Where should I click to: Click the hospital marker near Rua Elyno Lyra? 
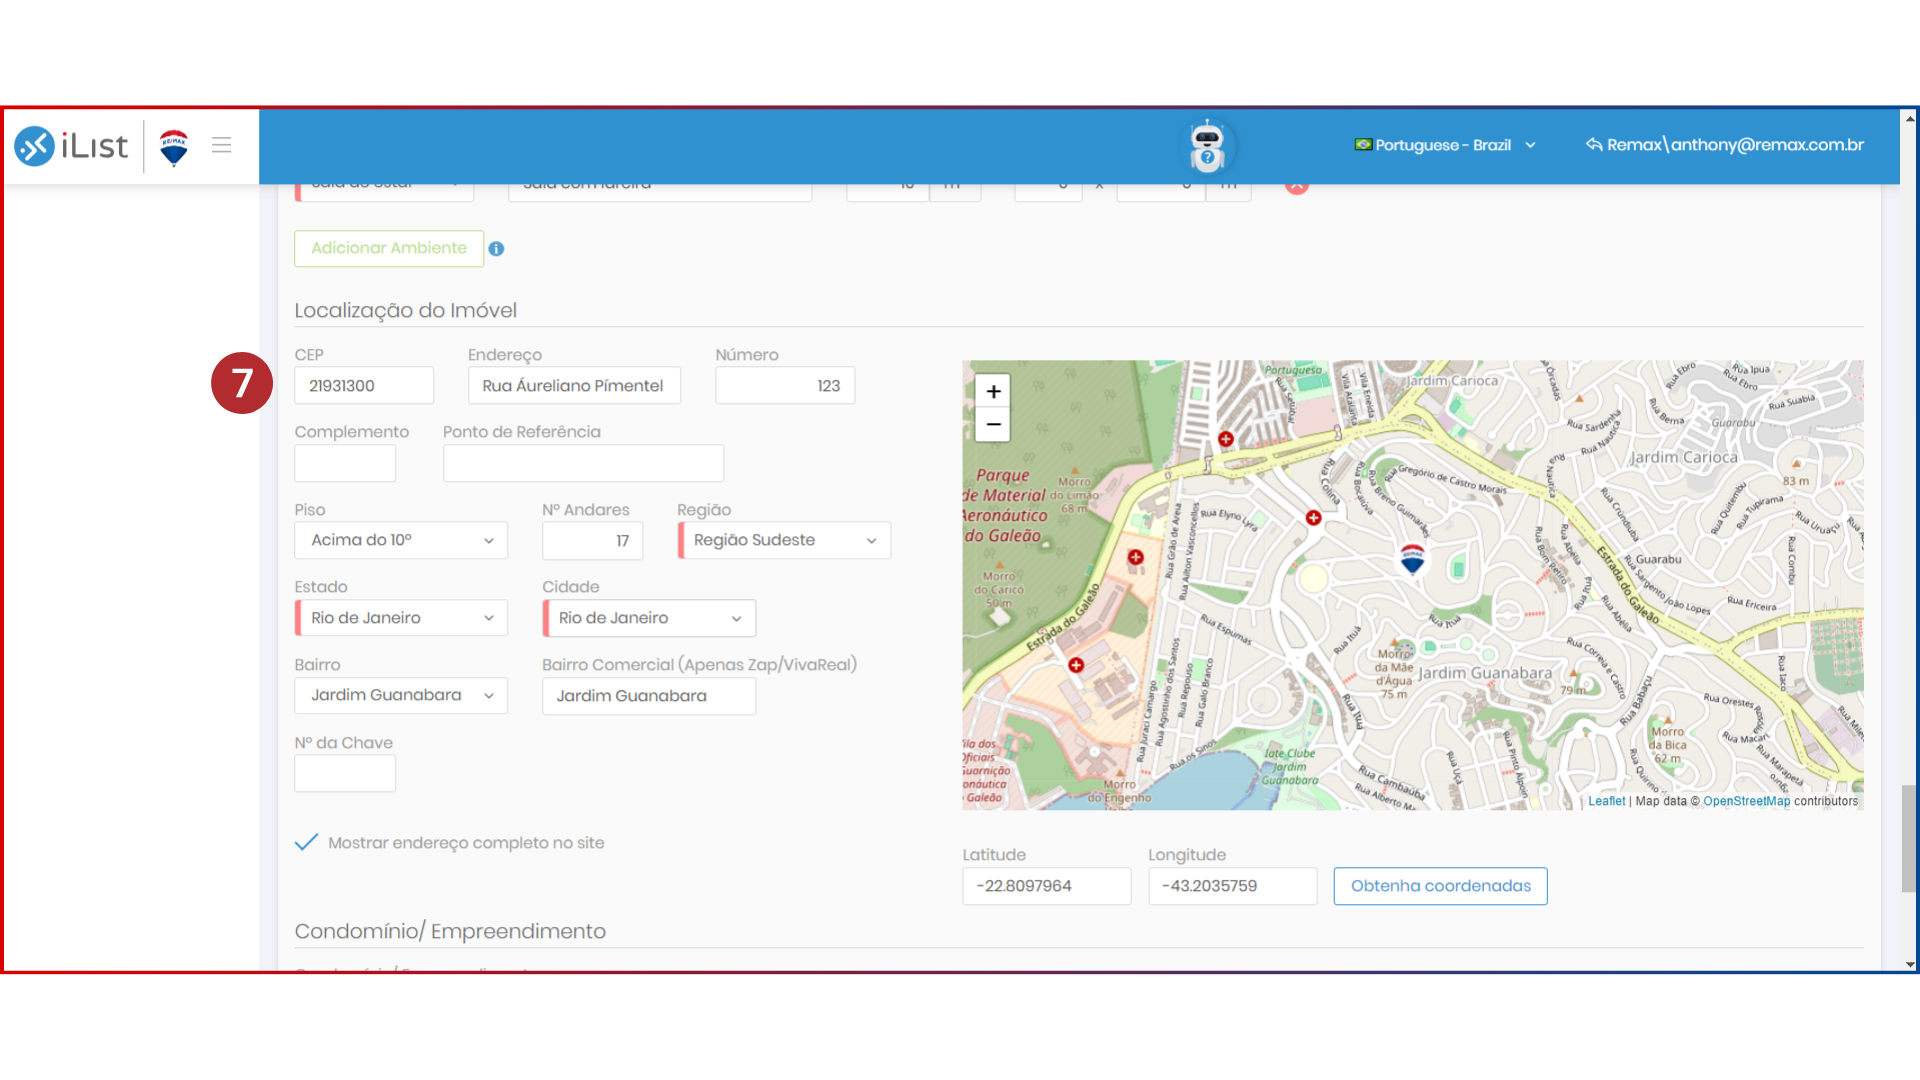[1313, 517]
